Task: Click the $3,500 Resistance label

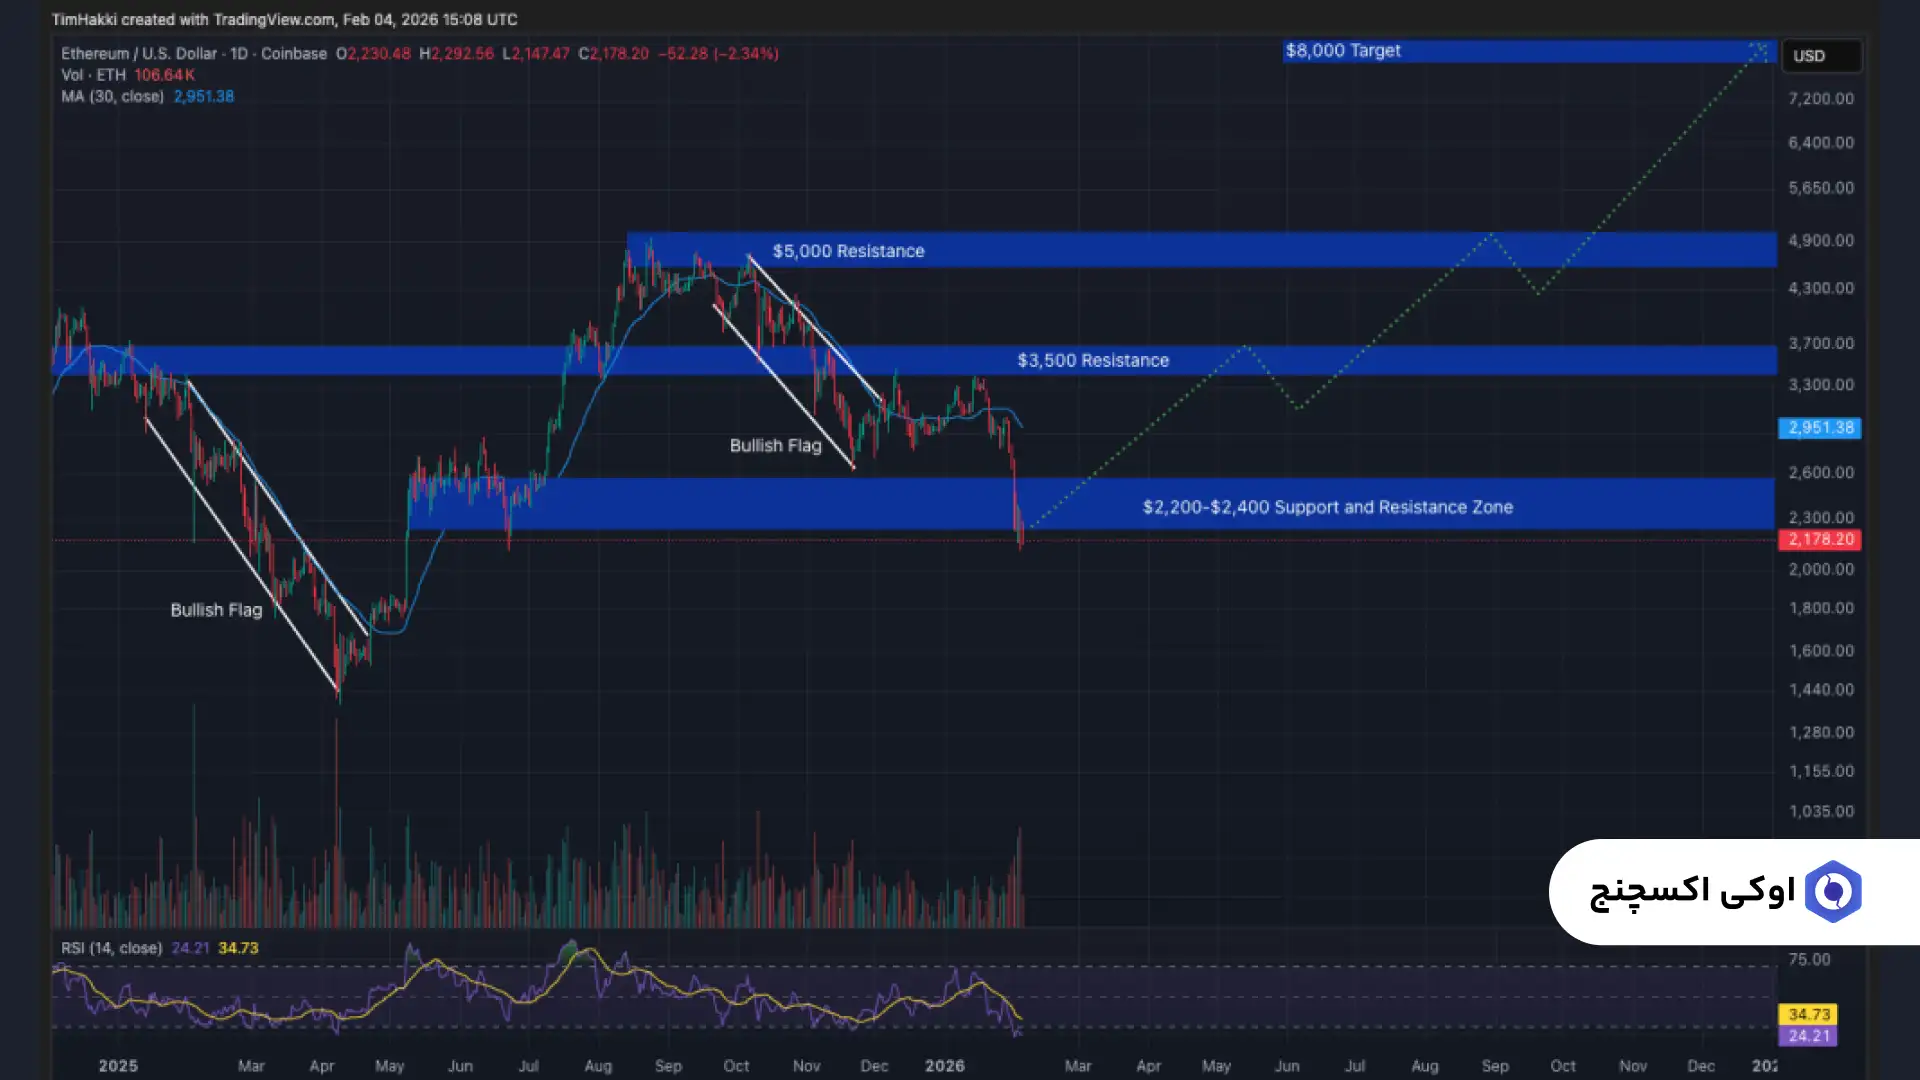Action: 1092,360
